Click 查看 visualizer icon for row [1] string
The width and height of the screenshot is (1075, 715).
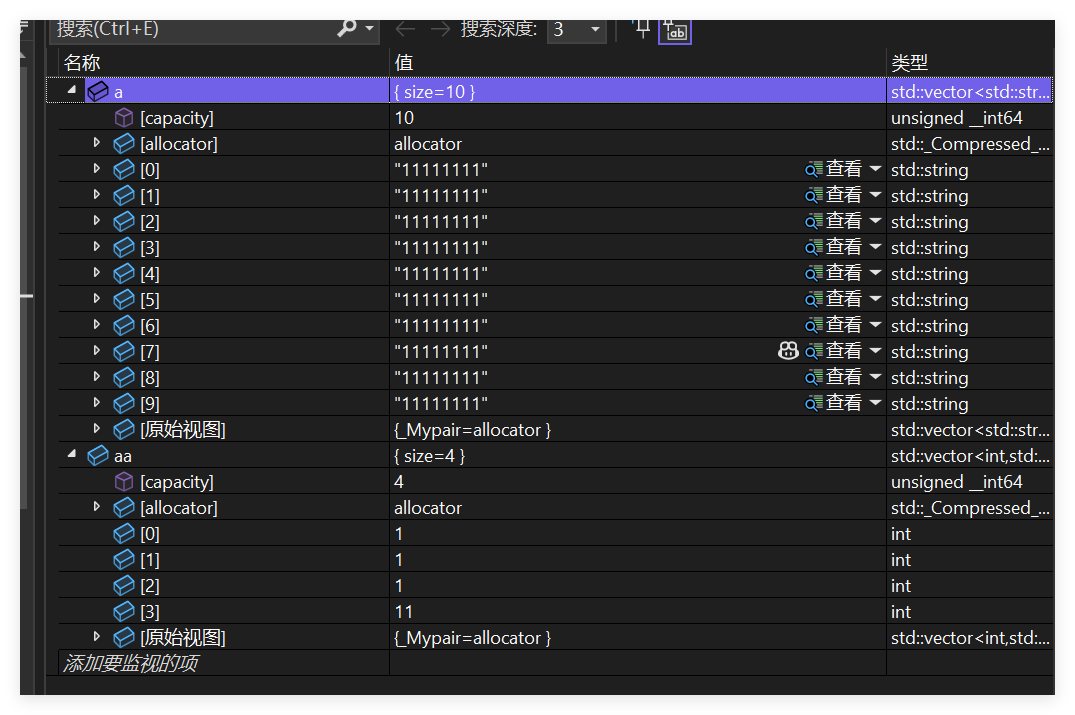coord(813,195)
